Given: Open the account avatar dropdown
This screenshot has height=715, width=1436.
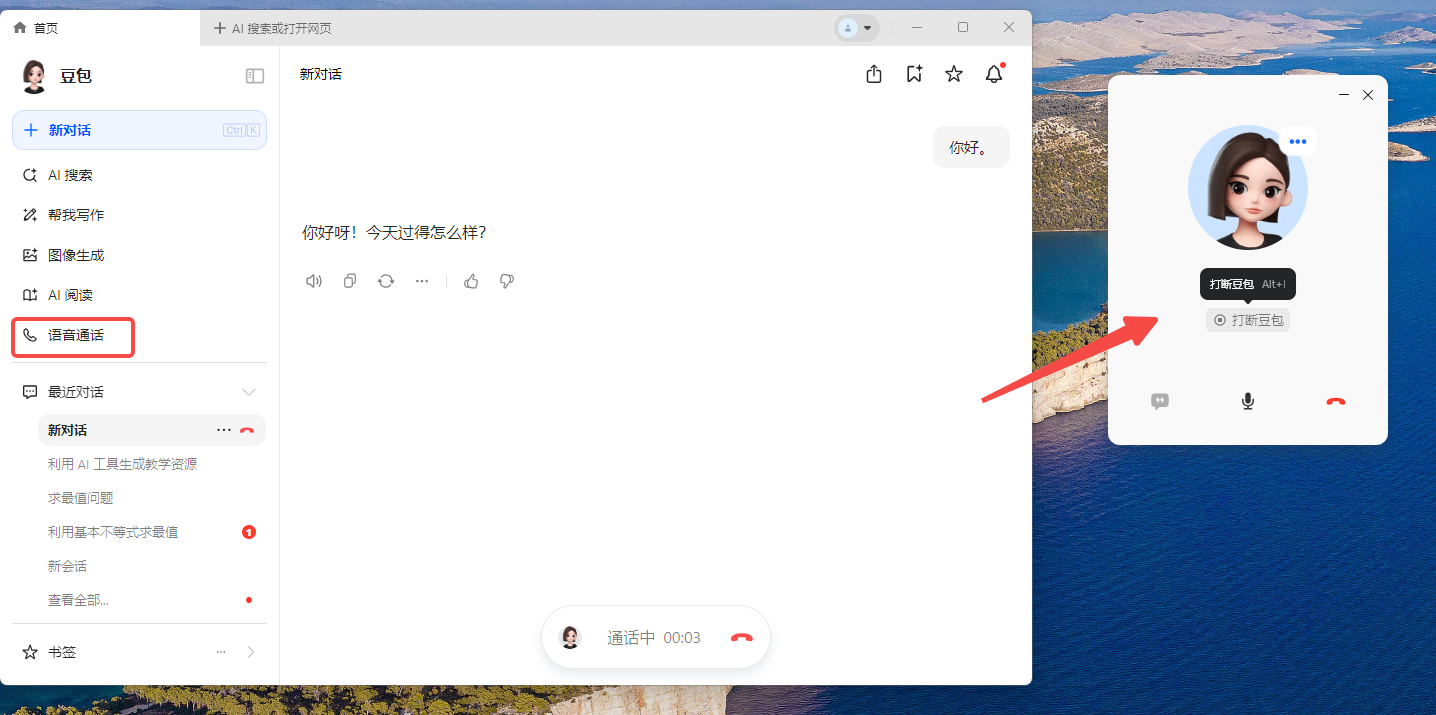Looking at the screenshot, I should click(857, 28).
